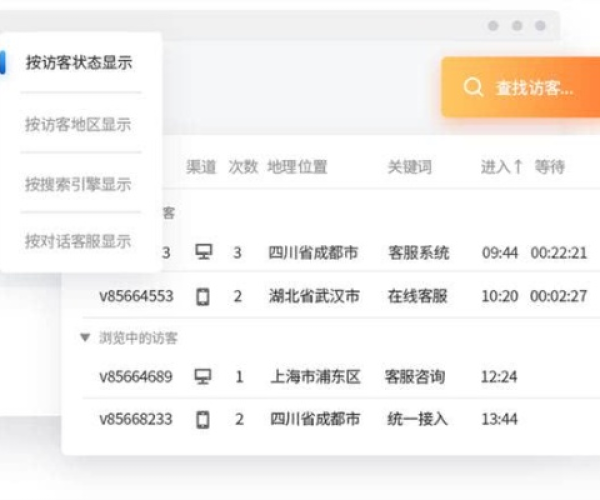Screen dimensions: 600x500
Task: Click keyword 客服咨询
Action: (x=415, y=376)
